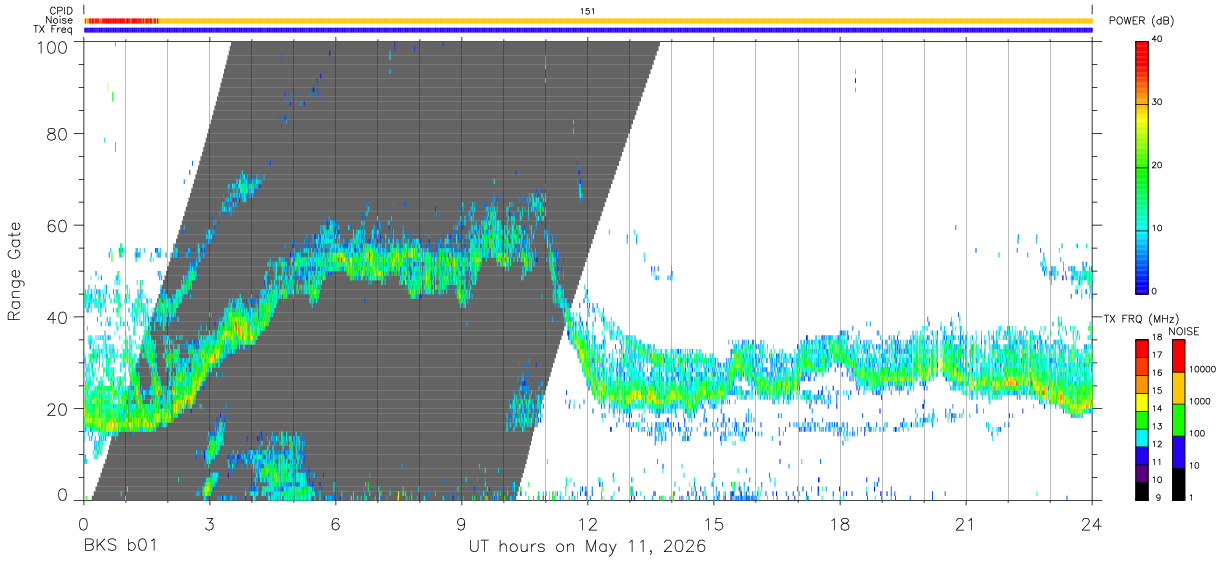This screenshot has width=1228, height=567.
Task: Click the CPID label at top left
Action: click(61, 11)
